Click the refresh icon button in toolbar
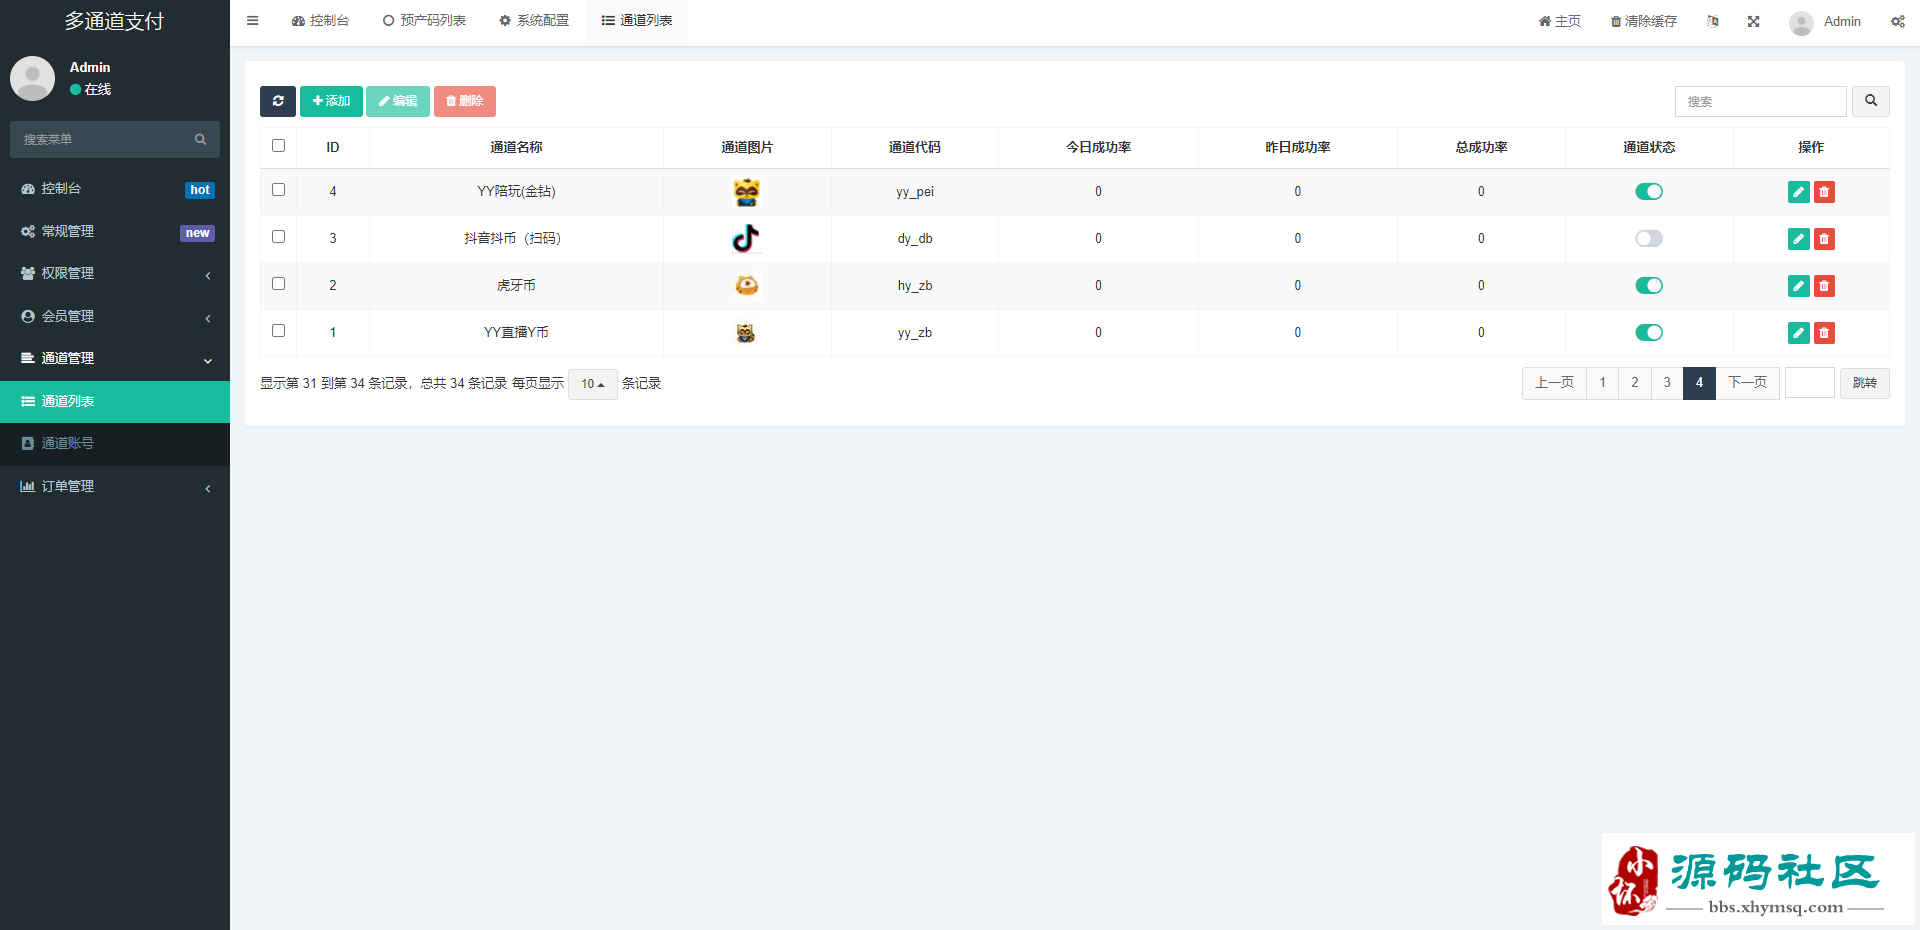 278,101
